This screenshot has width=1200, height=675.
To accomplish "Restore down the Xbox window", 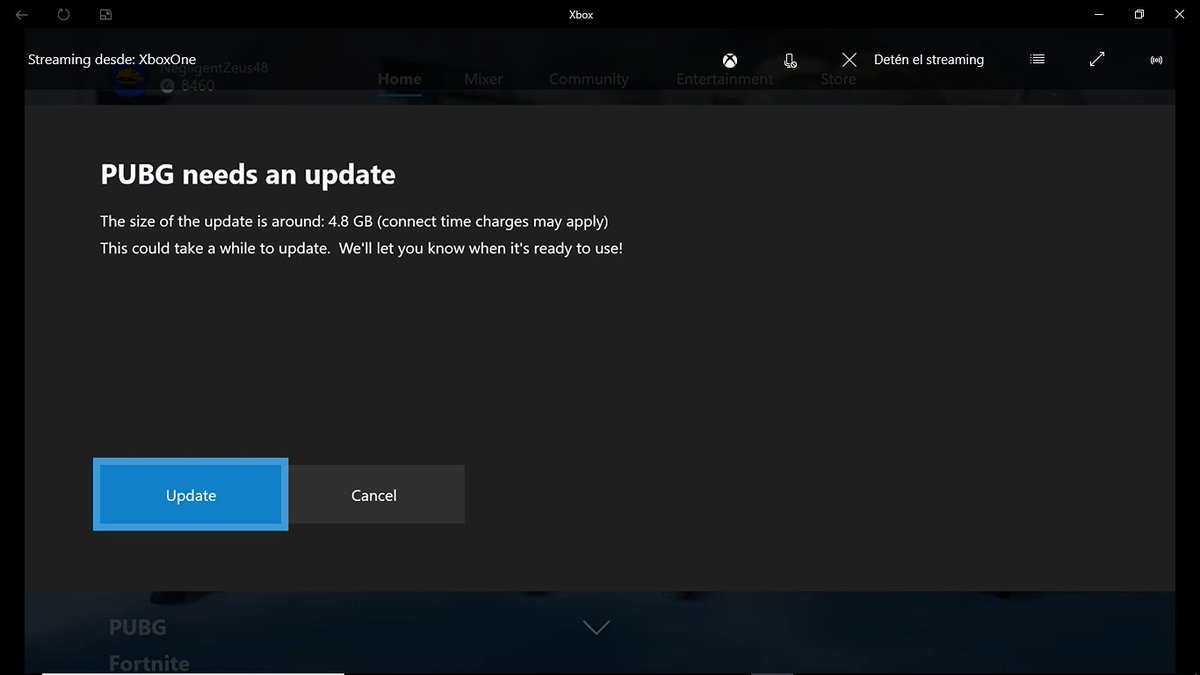I will pos(1139,15).
